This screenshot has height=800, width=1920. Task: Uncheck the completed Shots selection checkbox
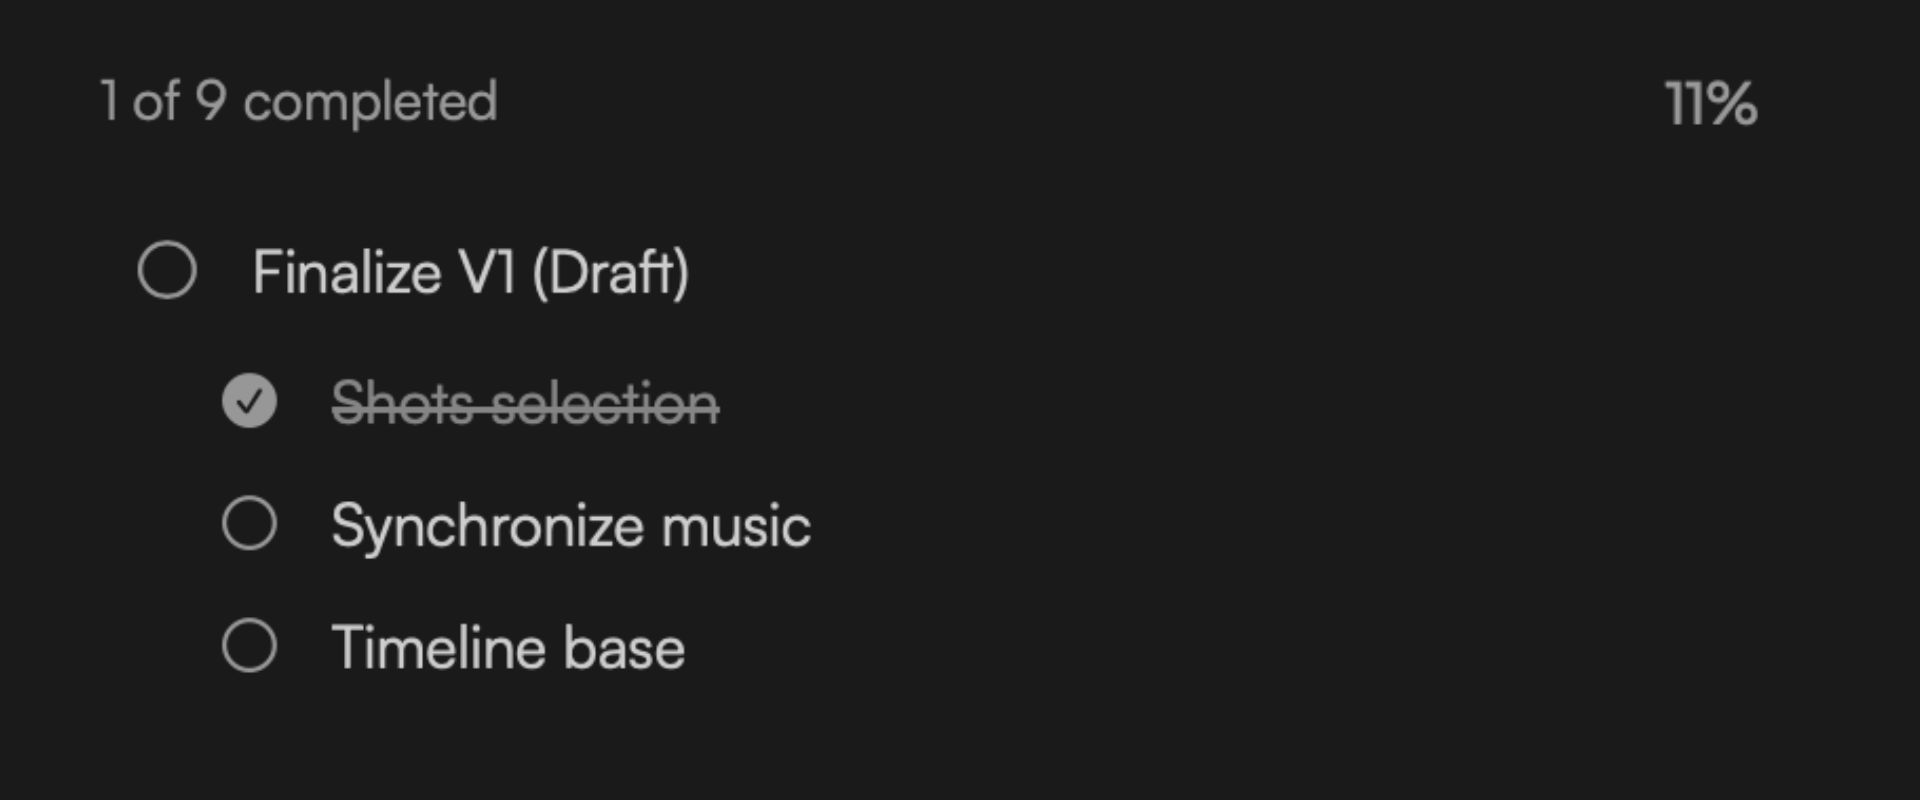249,401
